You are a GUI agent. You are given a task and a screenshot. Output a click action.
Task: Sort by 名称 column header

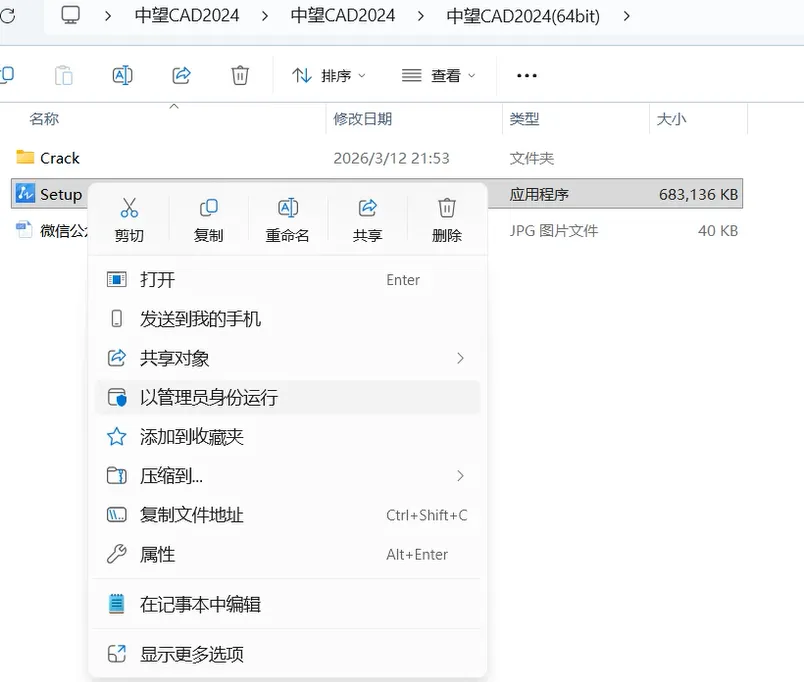point(44,119)
